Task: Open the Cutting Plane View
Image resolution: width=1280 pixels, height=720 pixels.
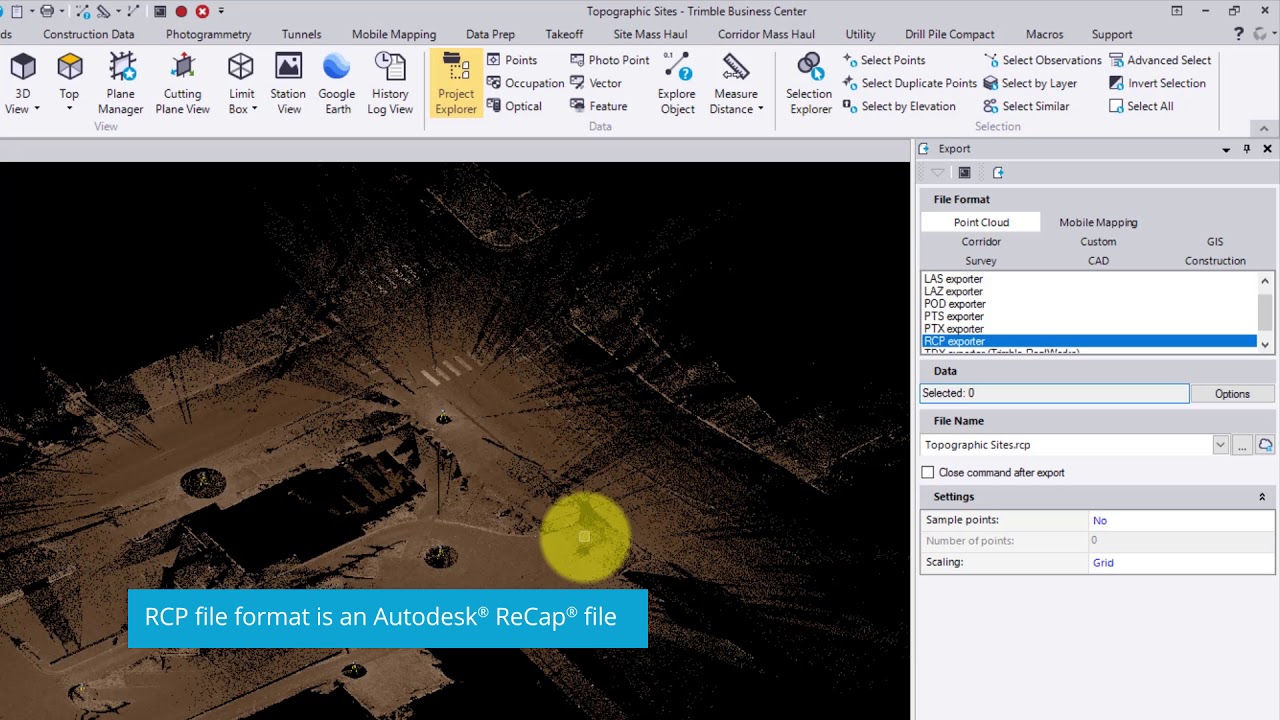Action: pos(182,84)
